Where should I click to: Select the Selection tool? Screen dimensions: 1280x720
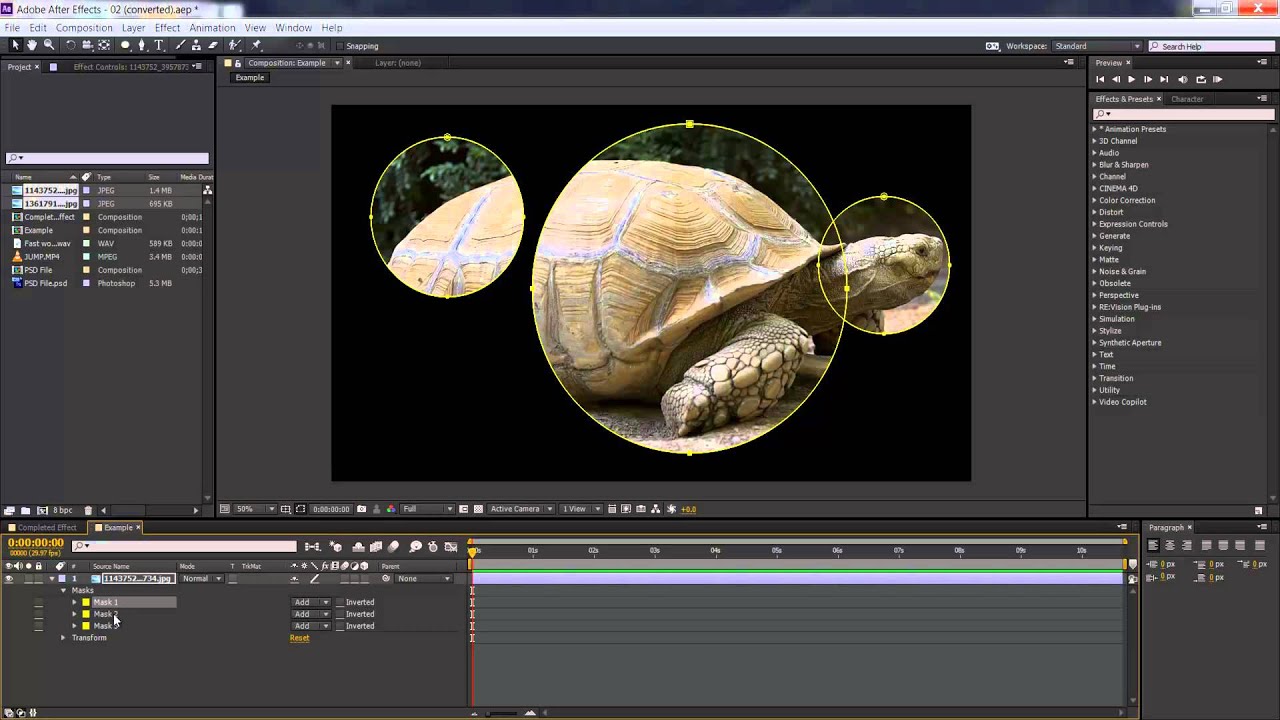tap(16, 45)
